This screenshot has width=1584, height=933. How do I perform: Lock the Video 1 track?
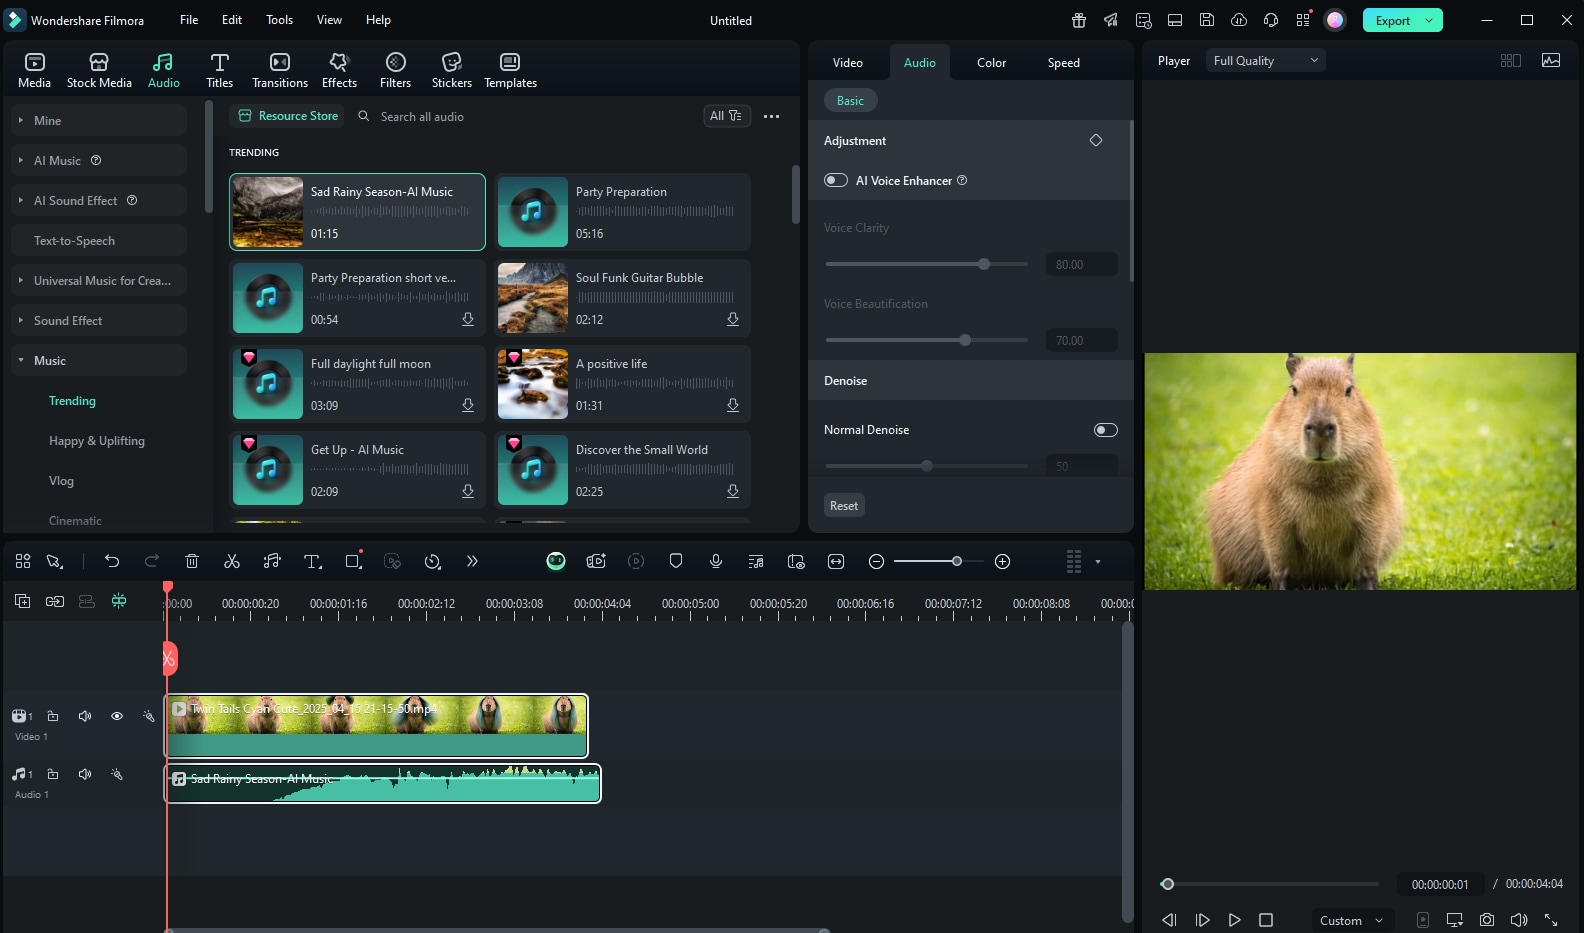[53, 716]
